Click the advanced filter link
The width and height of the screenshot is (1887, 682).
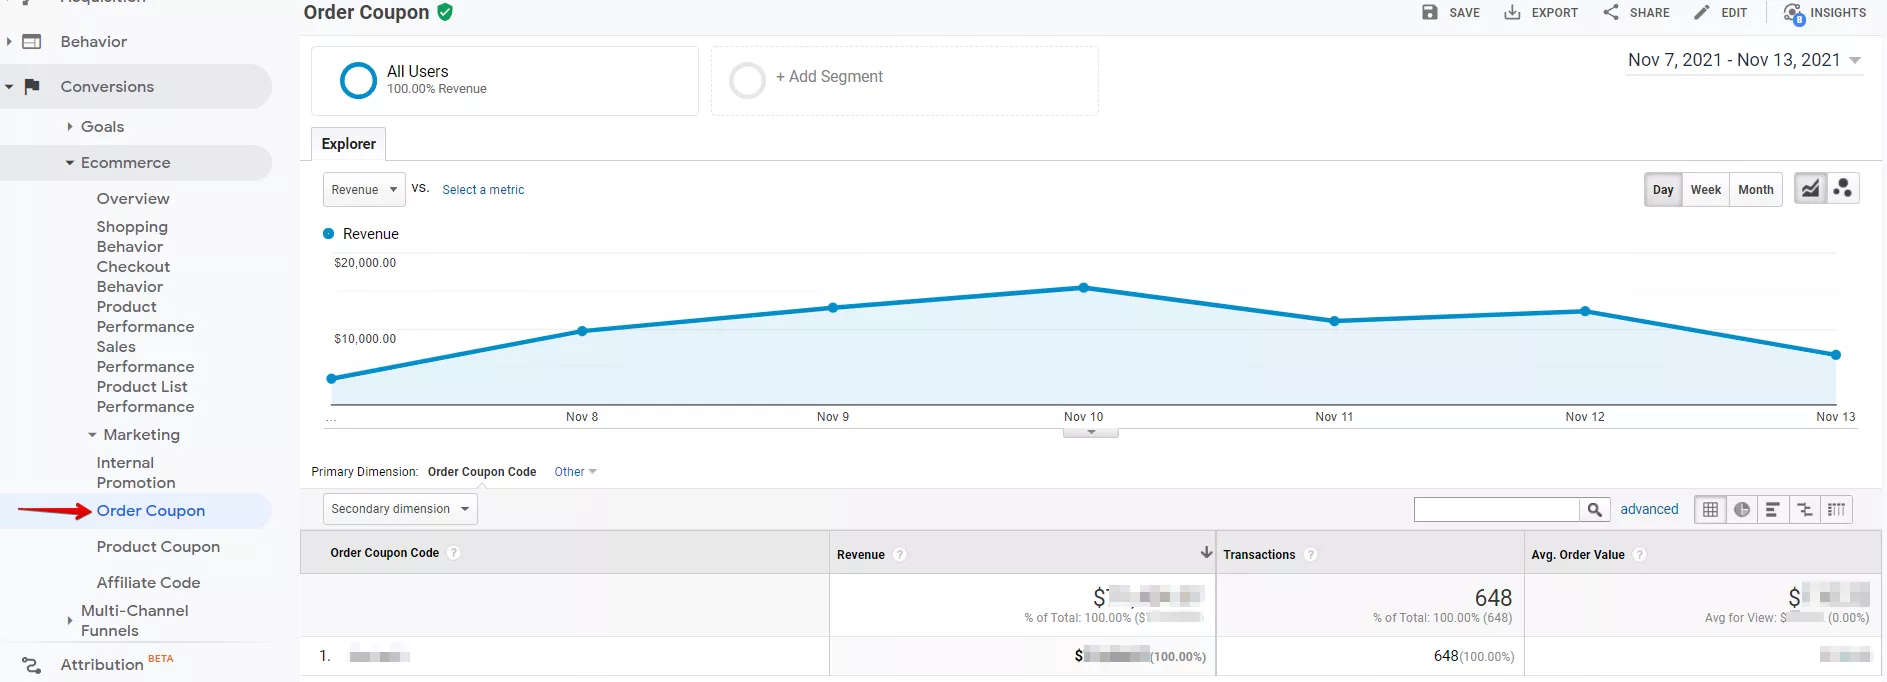coord(1649,509)
